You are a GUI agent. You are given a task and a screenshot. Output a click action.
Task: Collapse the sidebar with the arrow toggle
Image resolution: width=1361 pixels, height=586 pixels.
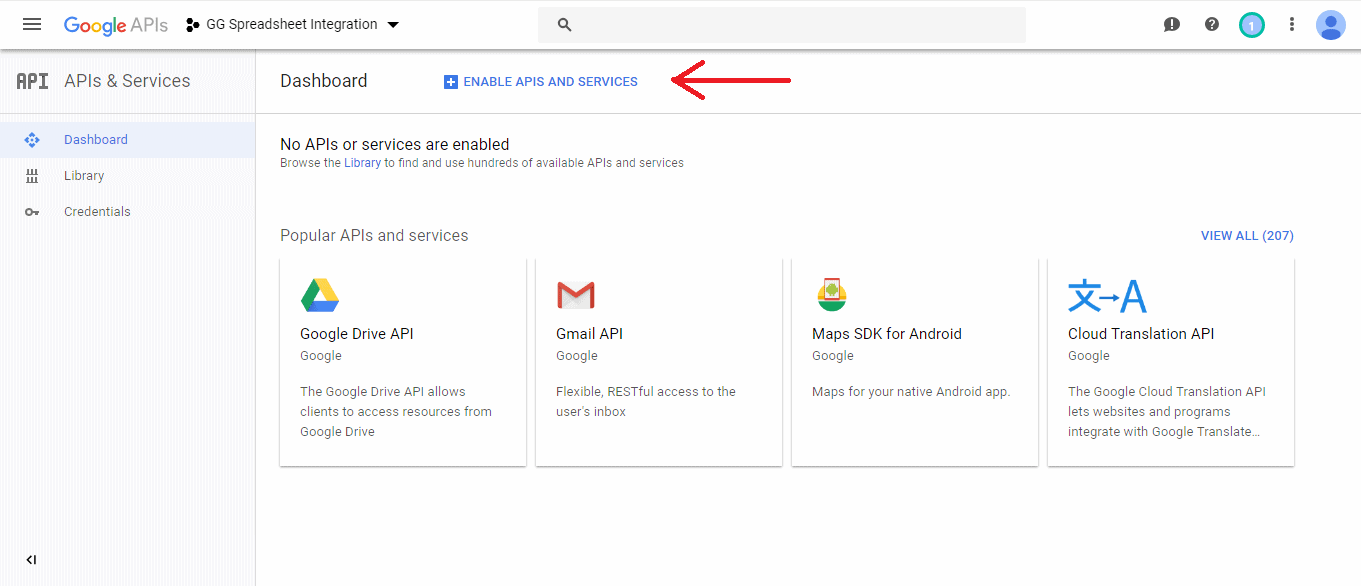(x=31, y=560)
